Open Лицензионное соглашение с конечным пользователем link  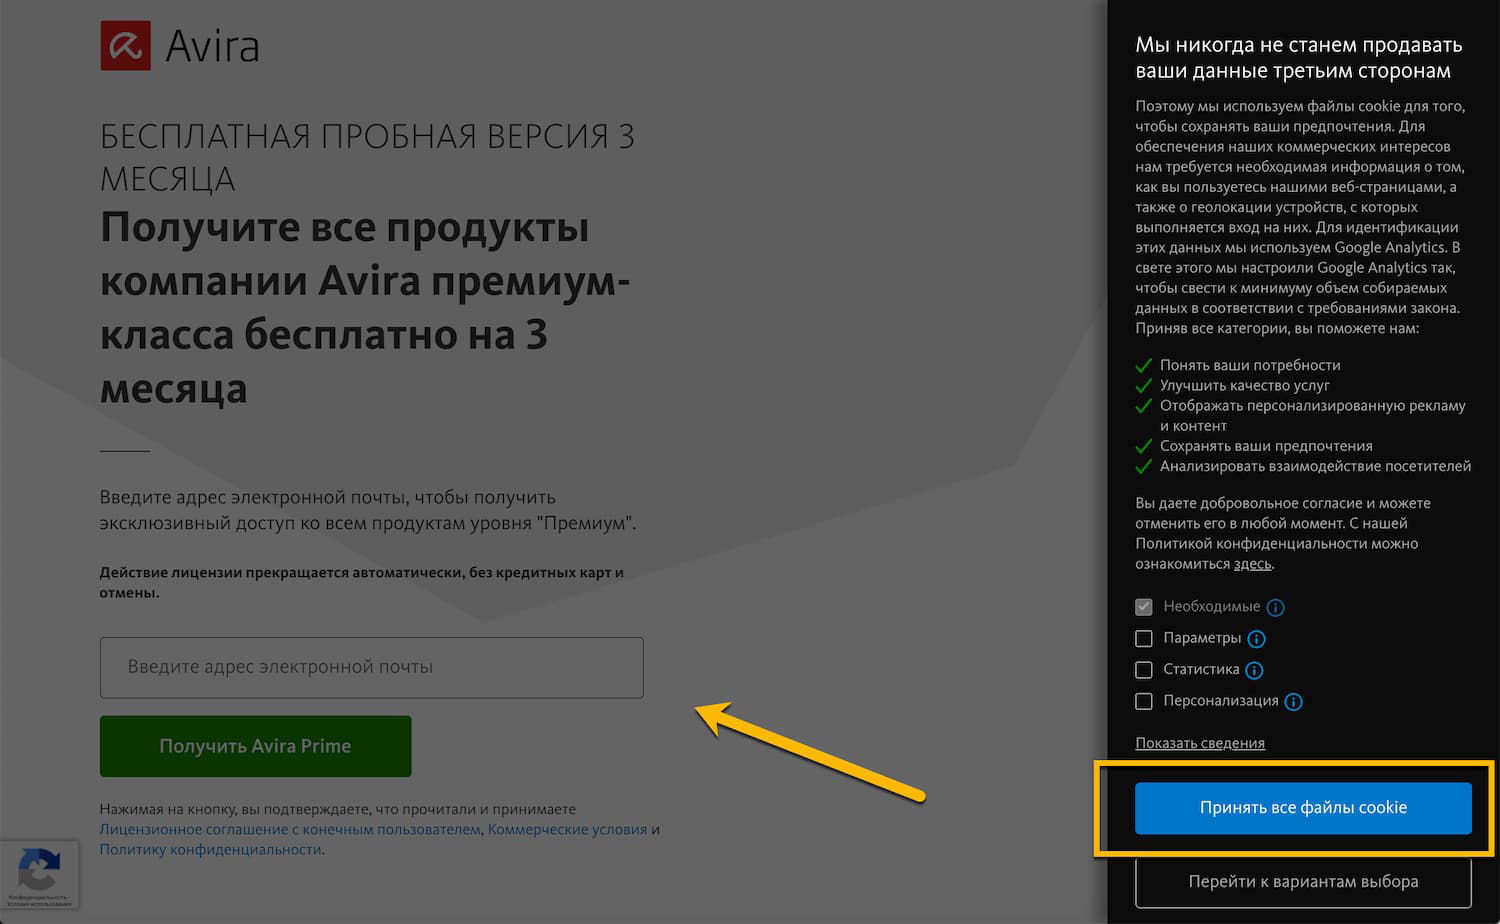pos(290,829)
